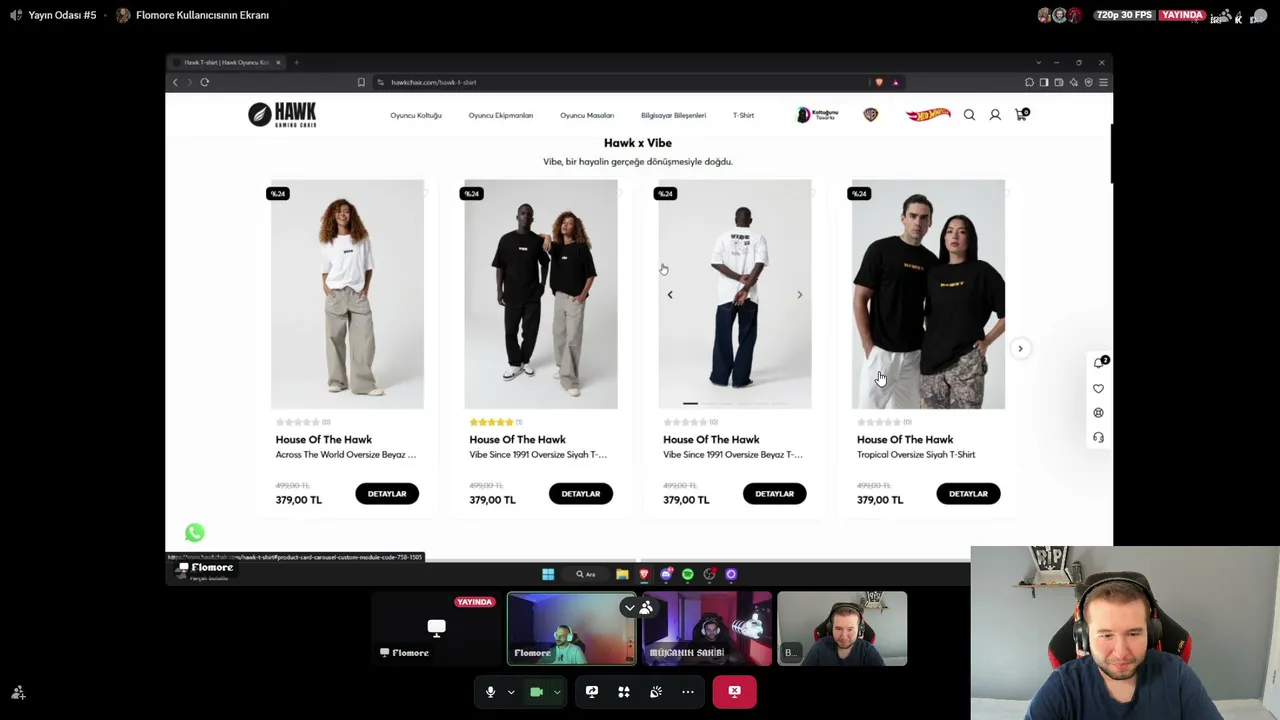The height and width of the screenshot is (720, 1280).
Task: Click the taskbar search box labeled Ara
Action: click(586, 574)
